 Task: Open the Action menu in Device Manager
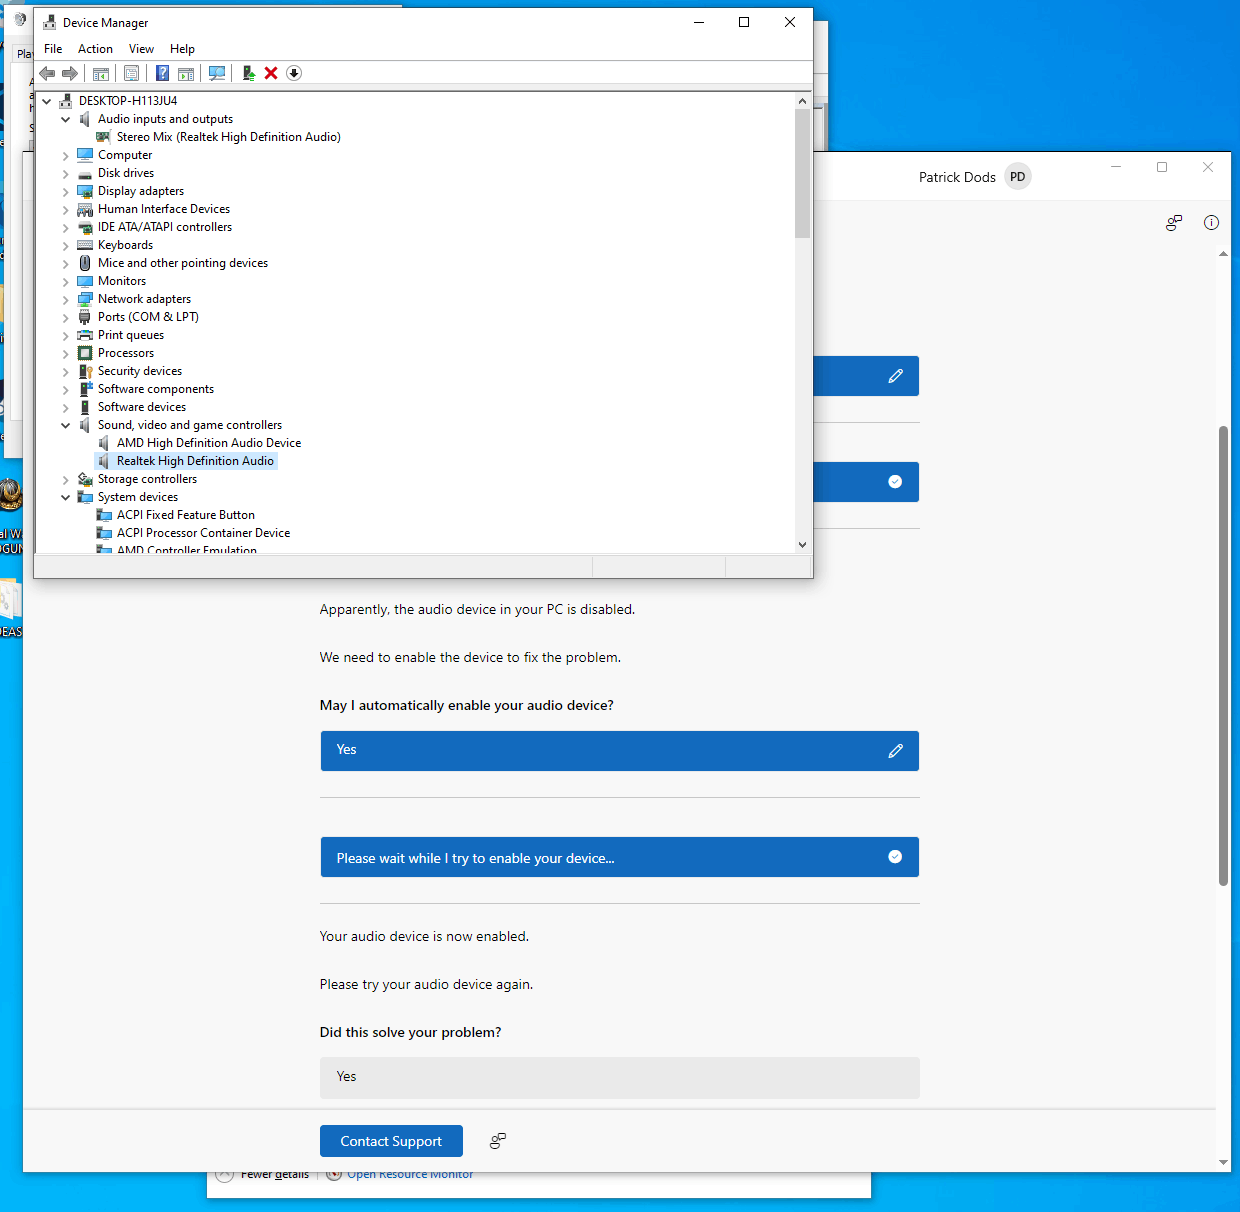[95, 49]
